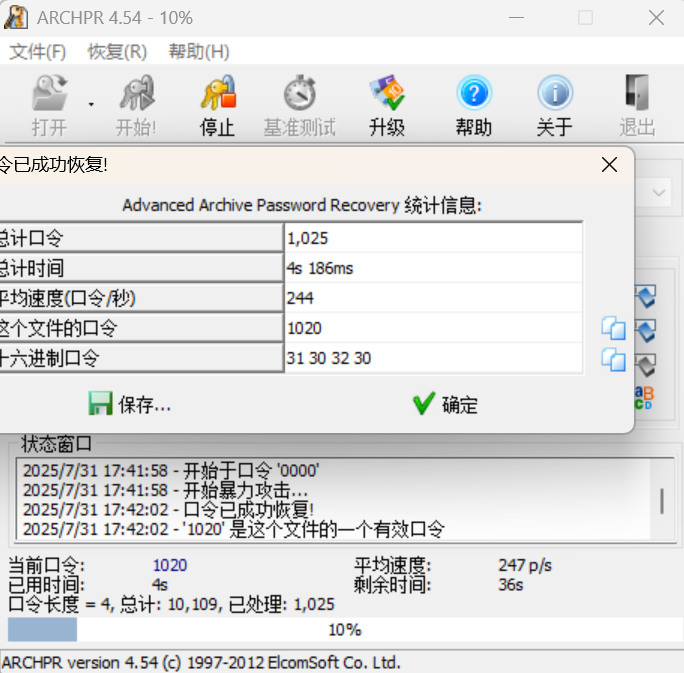The height and width of the screenshot is (673, 684).
Task: Run the Benchmark (基准测试) stopwatch icon
Action: click(x=300, y=93)
